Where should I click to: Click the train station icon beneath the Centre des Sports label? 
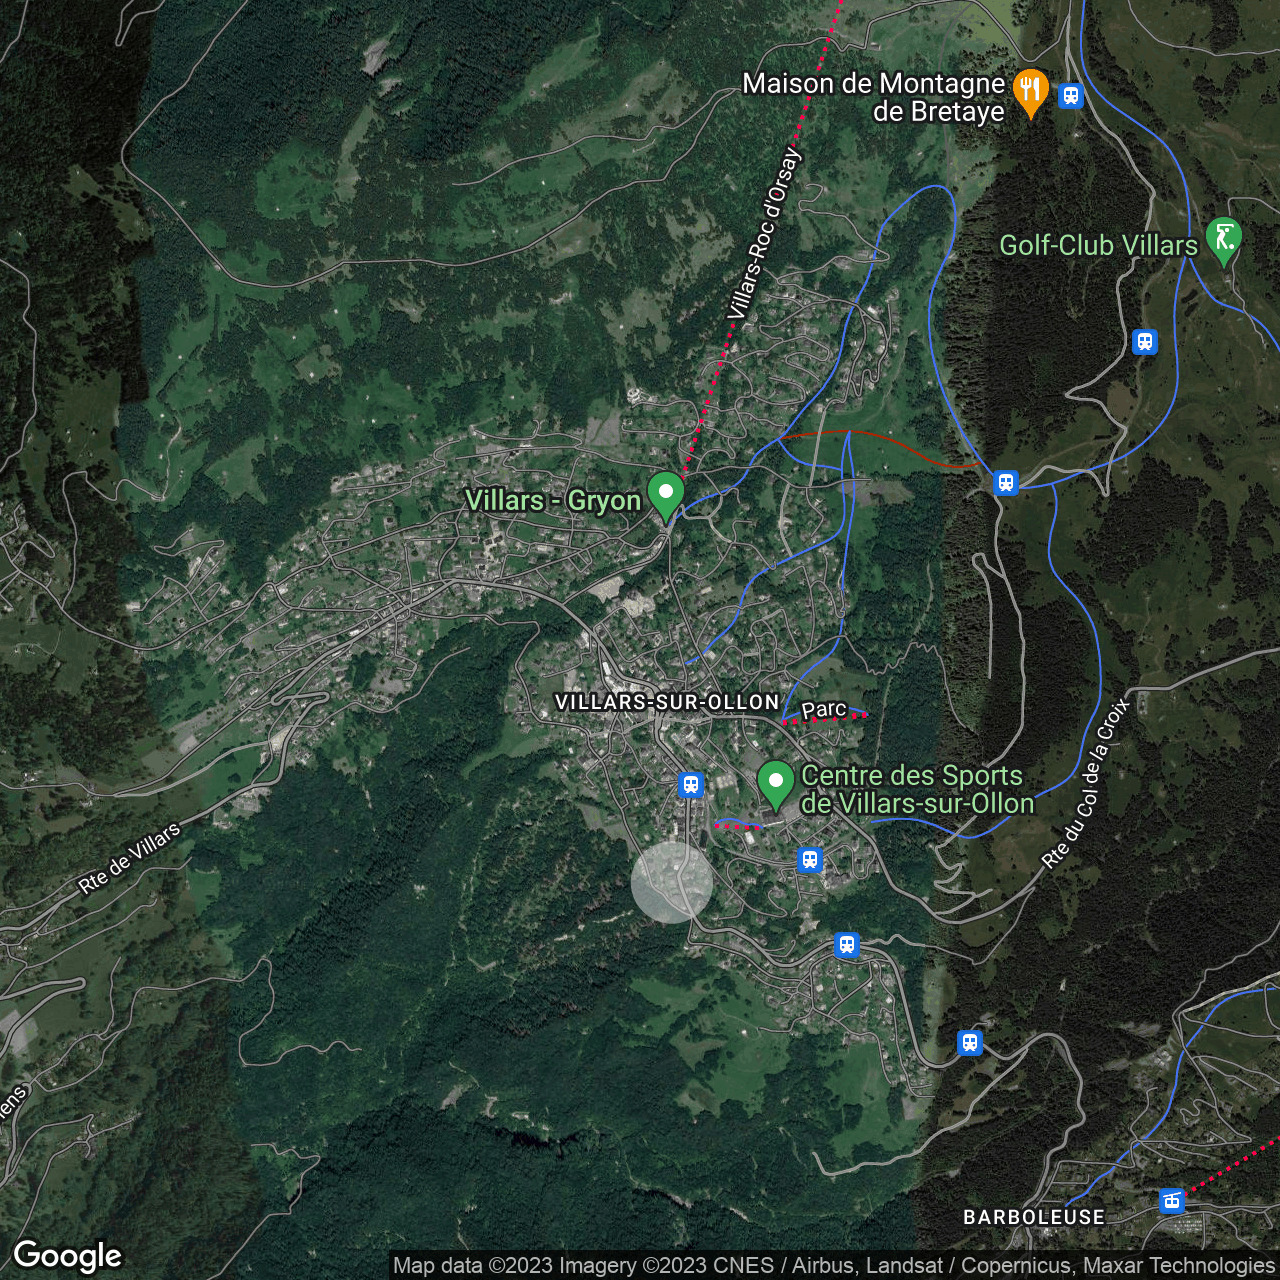(810, 859)
